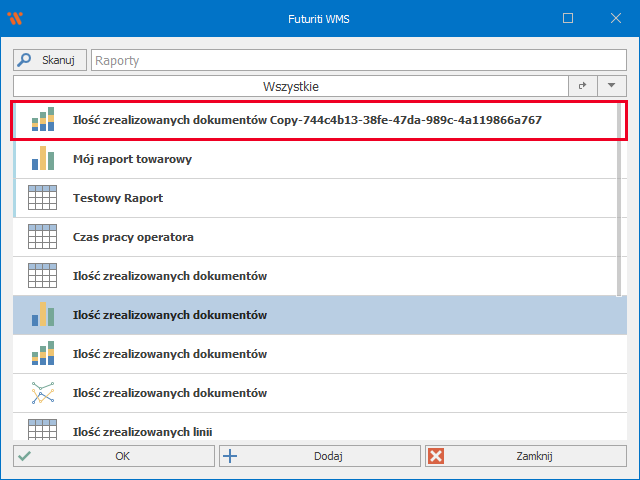Click the table icon next to Testowy Raport
Screen dimensions: 640x480
click(42, 198)
